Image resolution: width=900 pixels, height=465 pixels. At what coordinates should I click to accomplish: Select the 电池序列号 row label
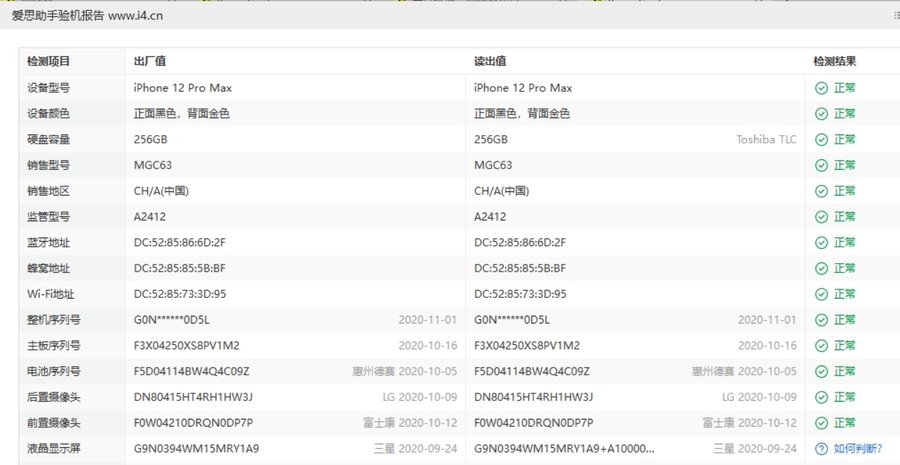point(53,371)
